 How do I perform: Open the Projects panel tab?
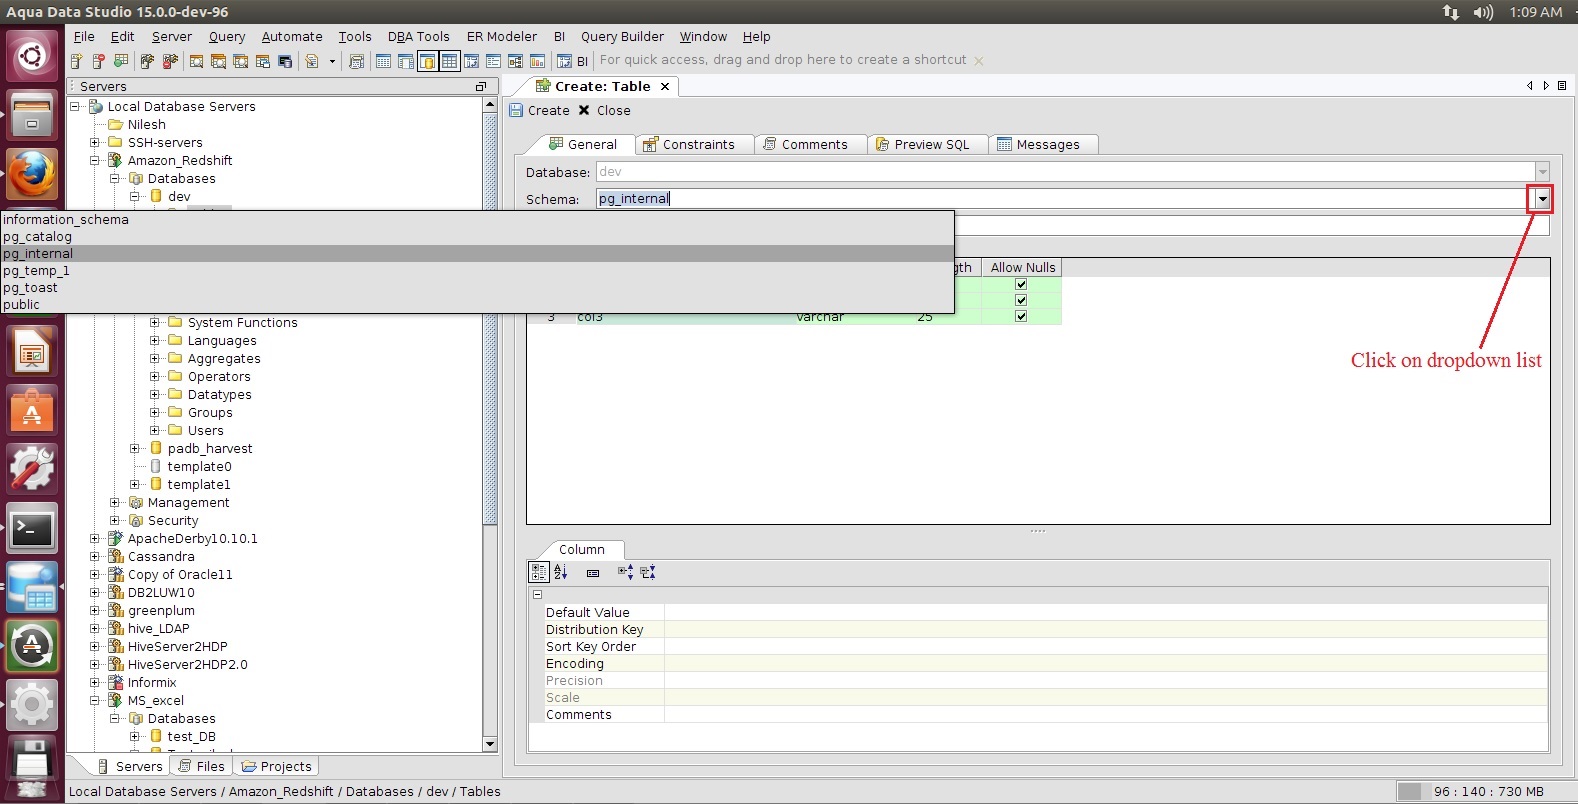tap(277, 767)
